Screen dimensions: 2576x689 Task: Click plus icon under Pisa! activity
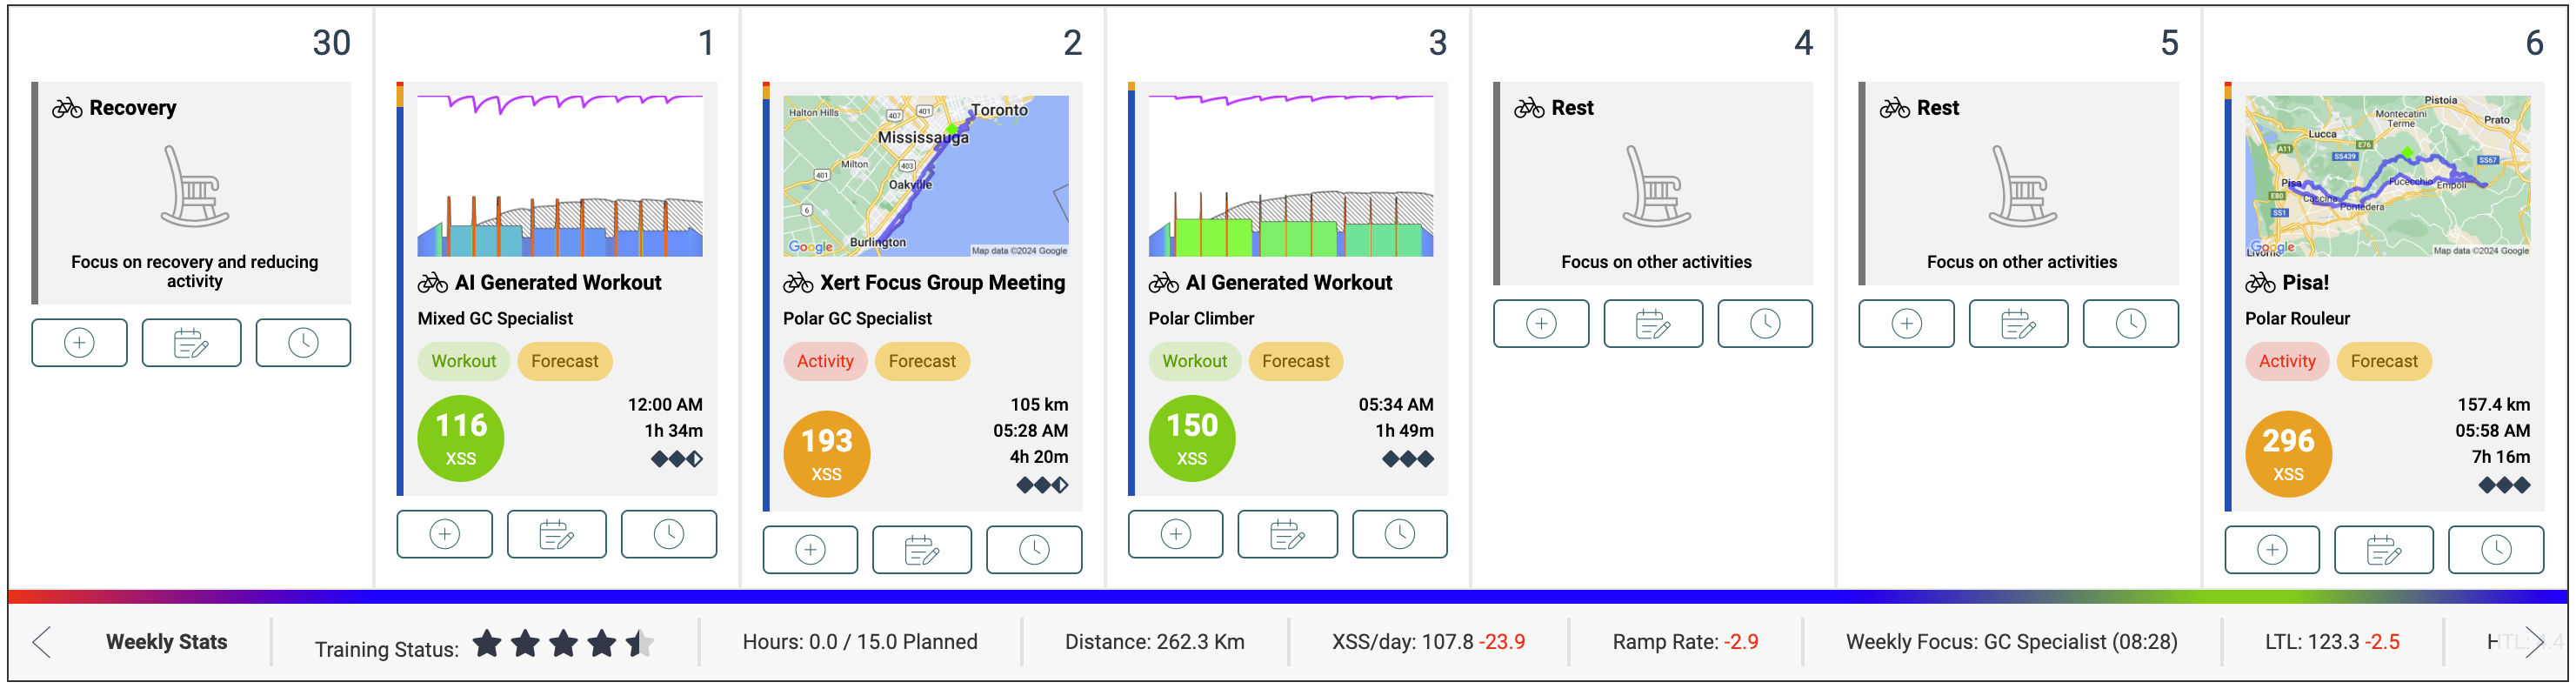coord(2271,550)
